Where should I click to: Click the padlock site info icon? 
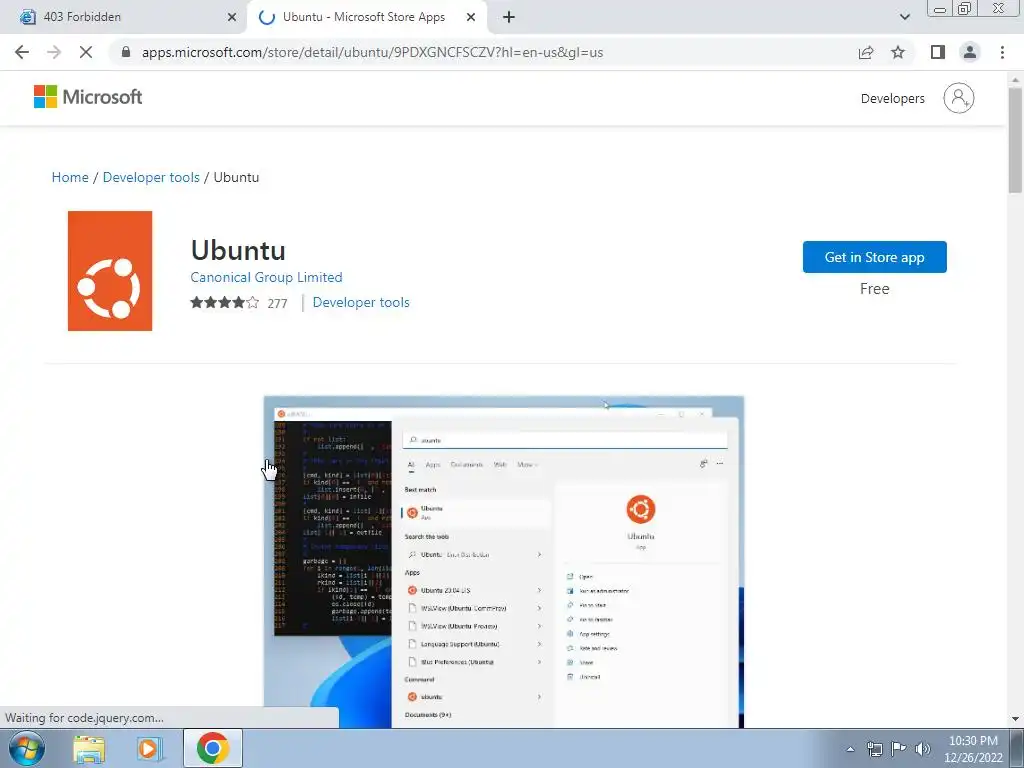point(126,52)
